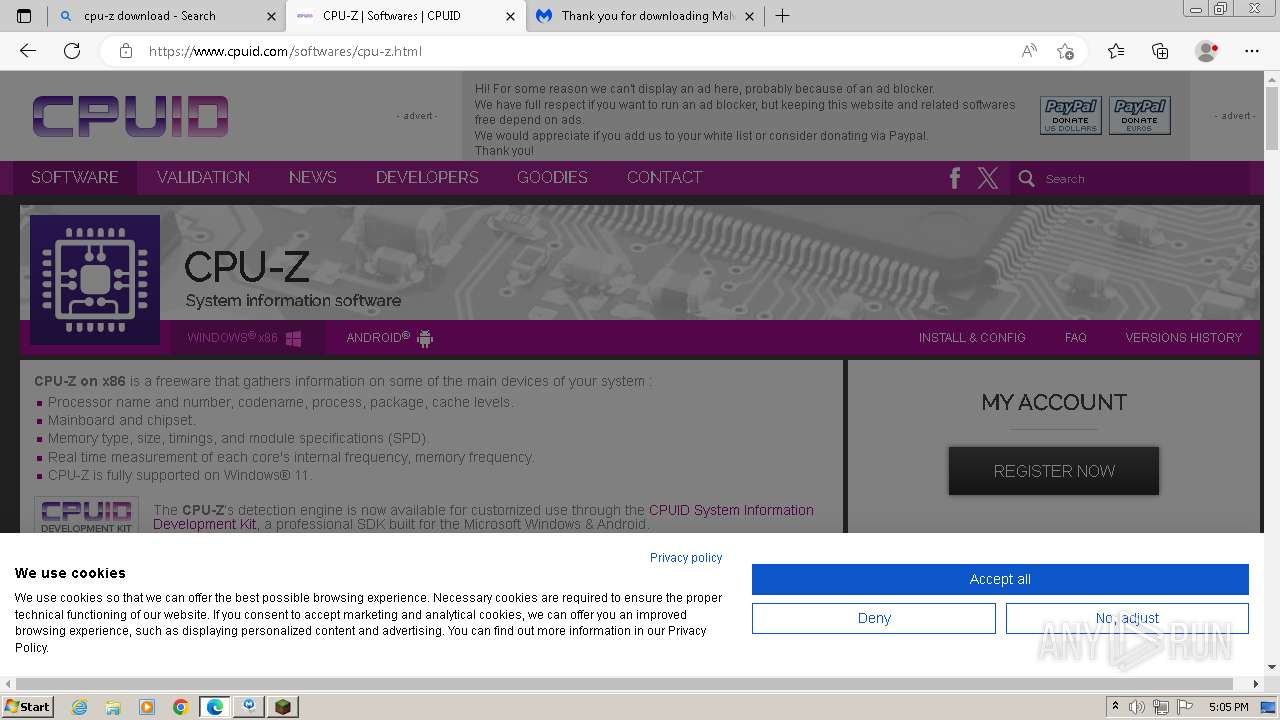The image size is (1280, 720).
Task: Open Settings and more menu
Action: tap(1252, 51)
